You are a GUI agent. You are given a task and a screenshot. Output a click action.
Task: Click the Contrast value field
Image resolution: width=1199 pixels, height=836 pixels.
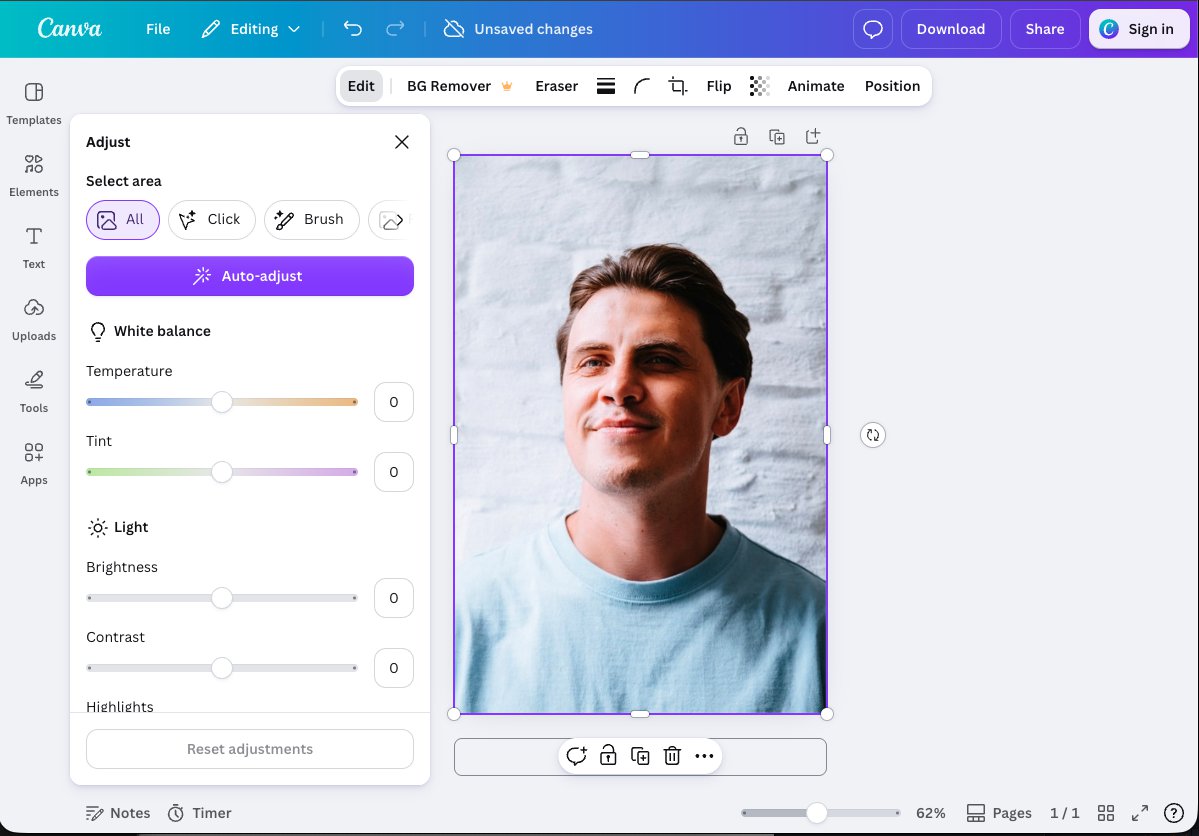click(x=394, y=668)
